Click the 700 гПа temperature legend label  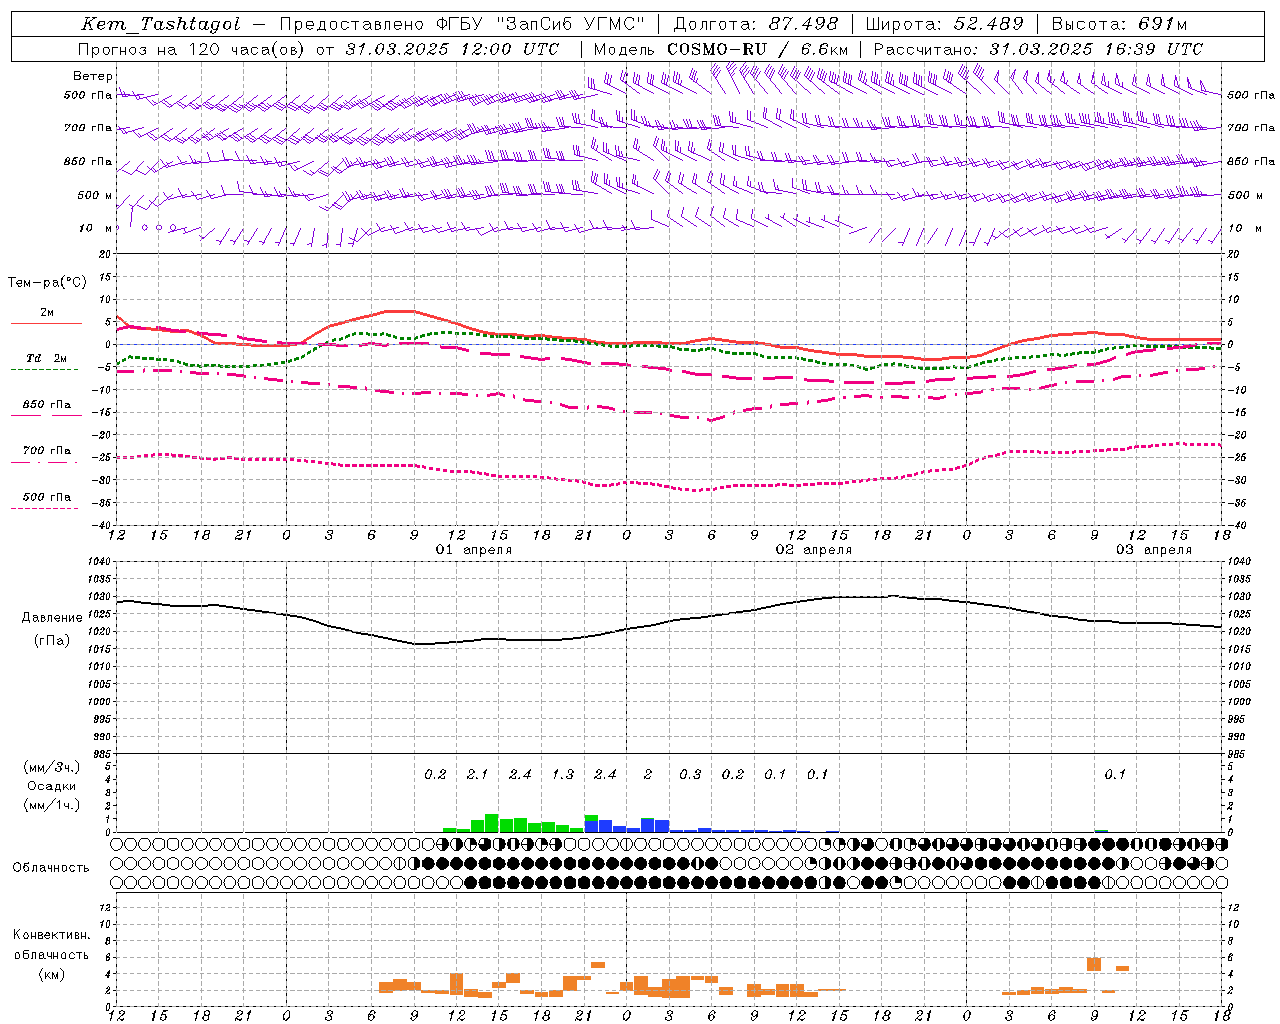(x=47, y=451)
